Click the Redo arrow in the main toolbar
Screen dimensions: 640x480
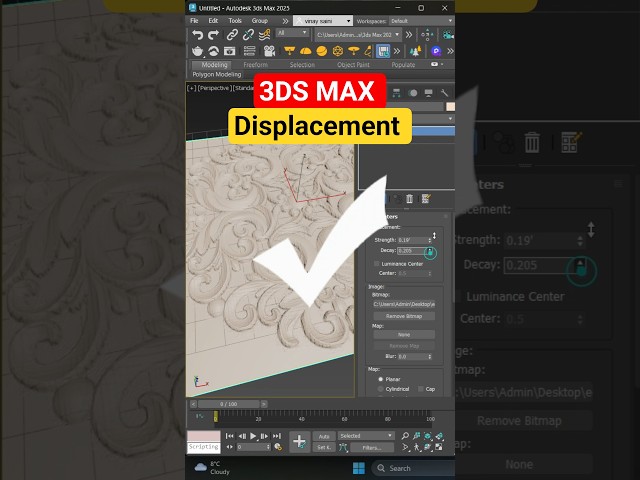(213, 35)
